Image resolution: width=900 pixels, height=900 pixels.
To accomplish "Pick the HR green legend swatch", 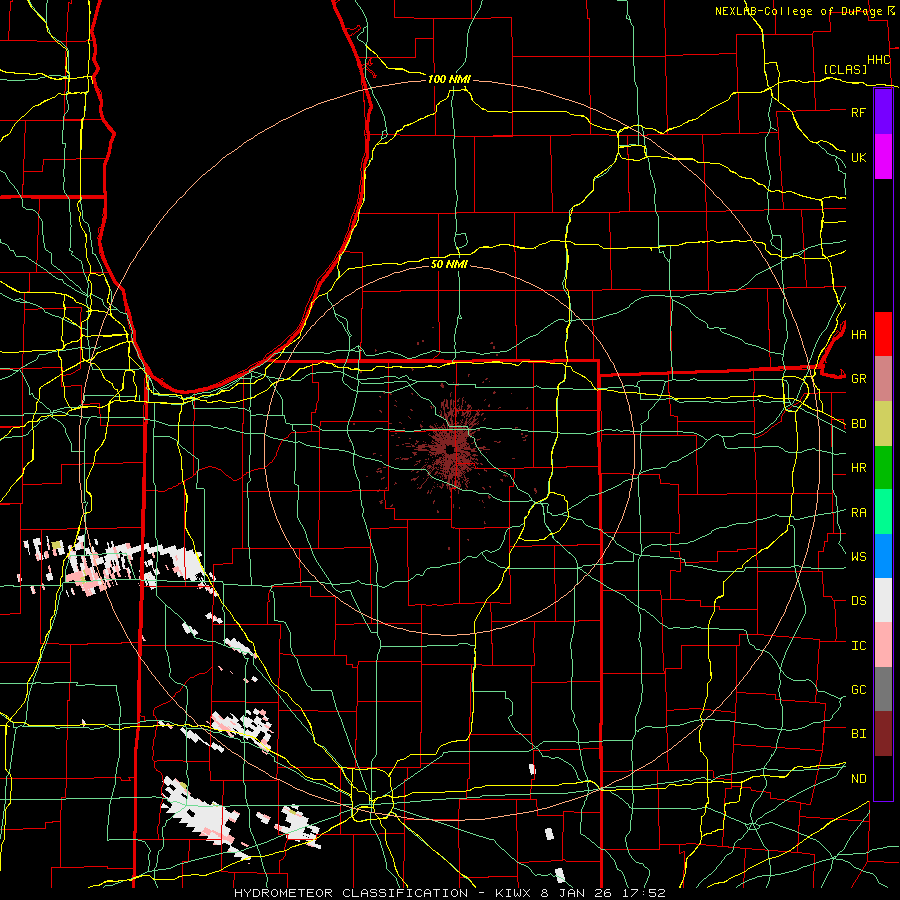I will 883,468.
